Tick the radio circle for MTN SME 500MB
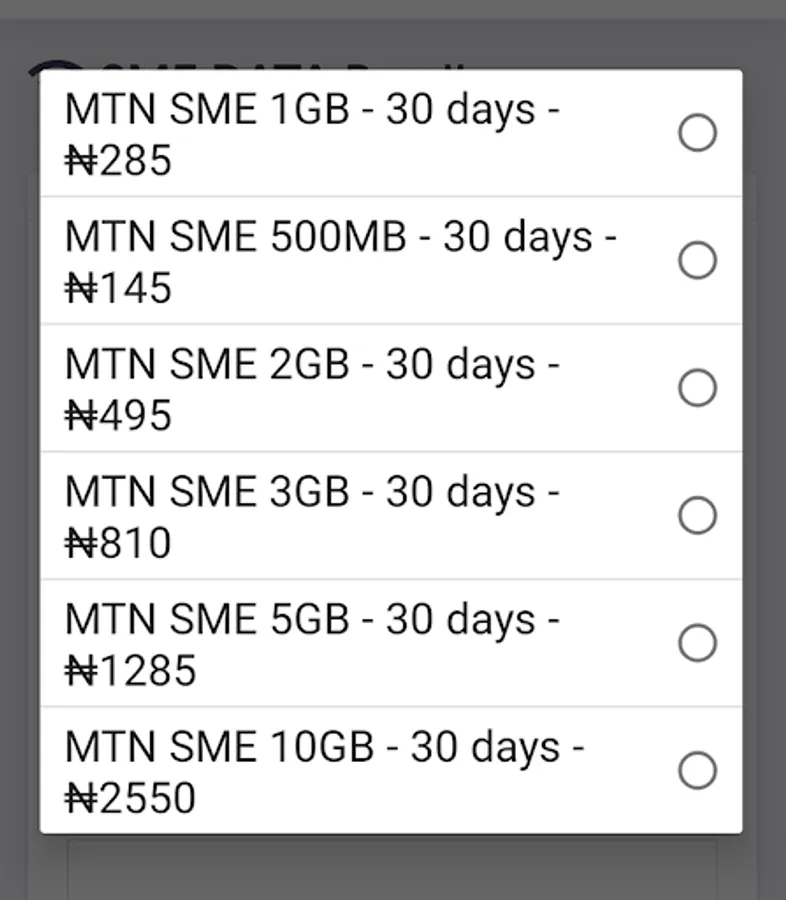786x900 pixels. 697,261
